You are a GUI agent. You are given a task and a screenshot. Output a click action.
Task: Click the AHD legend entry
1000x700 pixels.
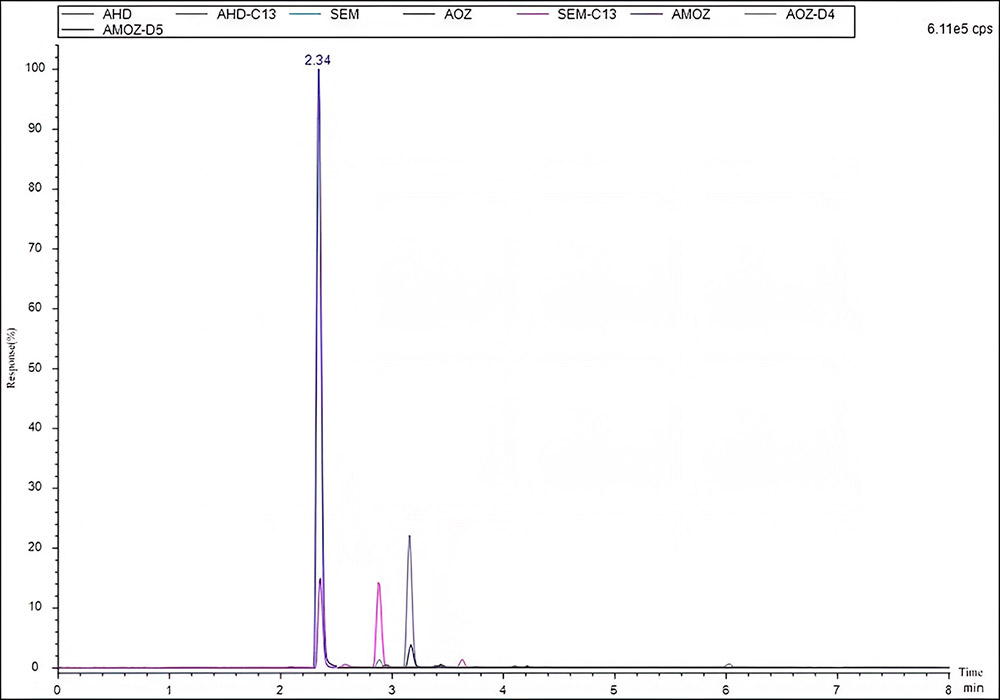coord(117,14)
